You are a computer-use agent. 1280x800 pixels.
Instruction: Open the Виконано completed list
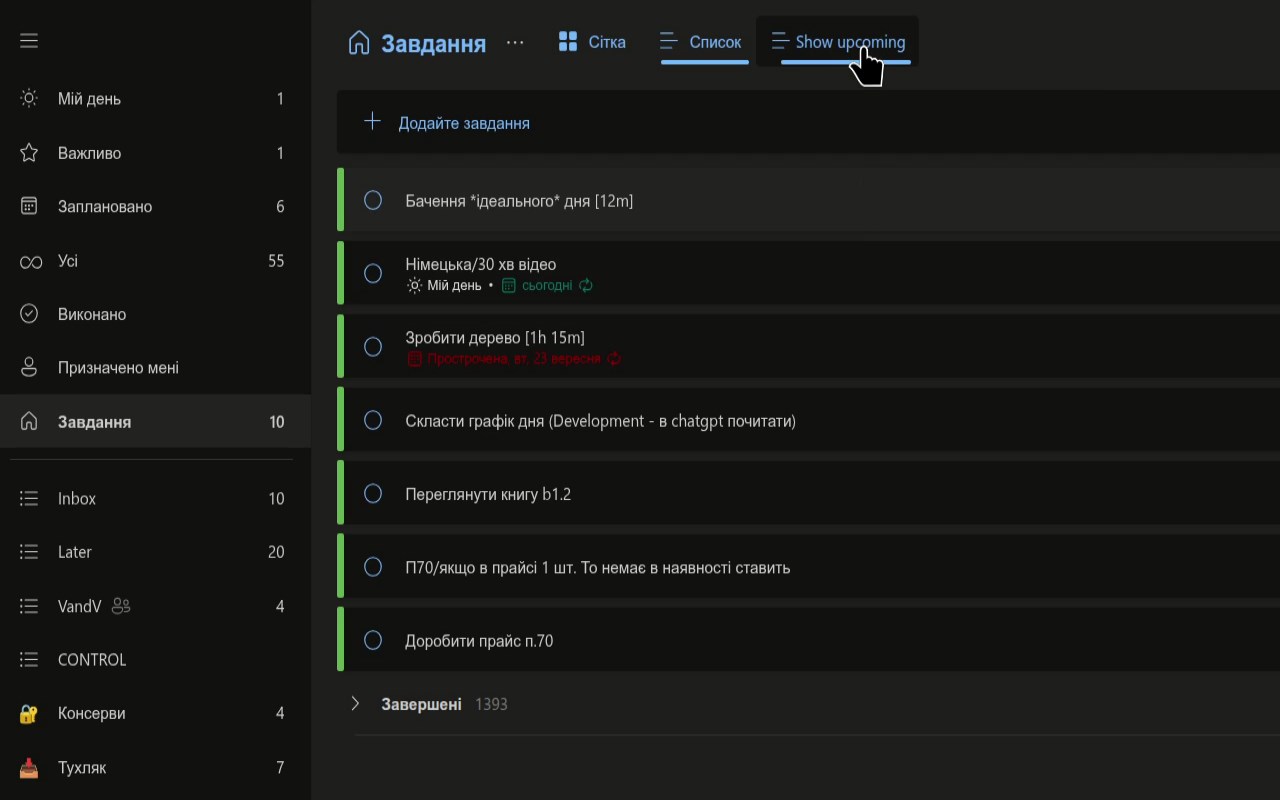tap(155, 314)
